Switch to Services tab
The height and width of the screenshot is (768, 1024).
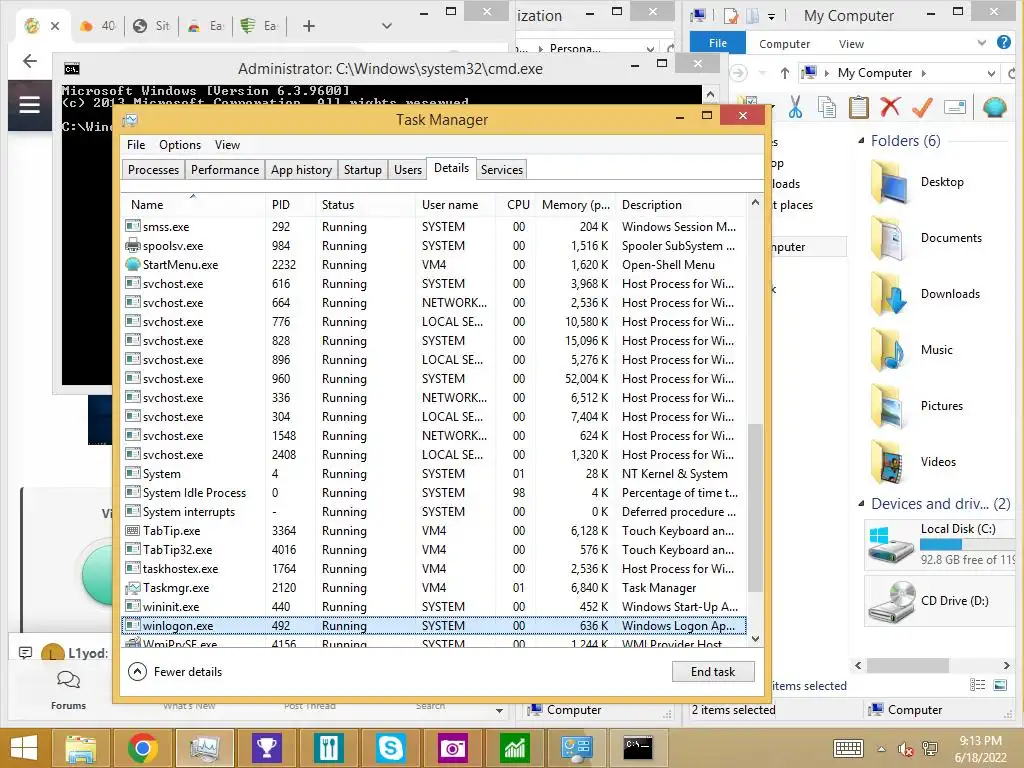[502, 170]
